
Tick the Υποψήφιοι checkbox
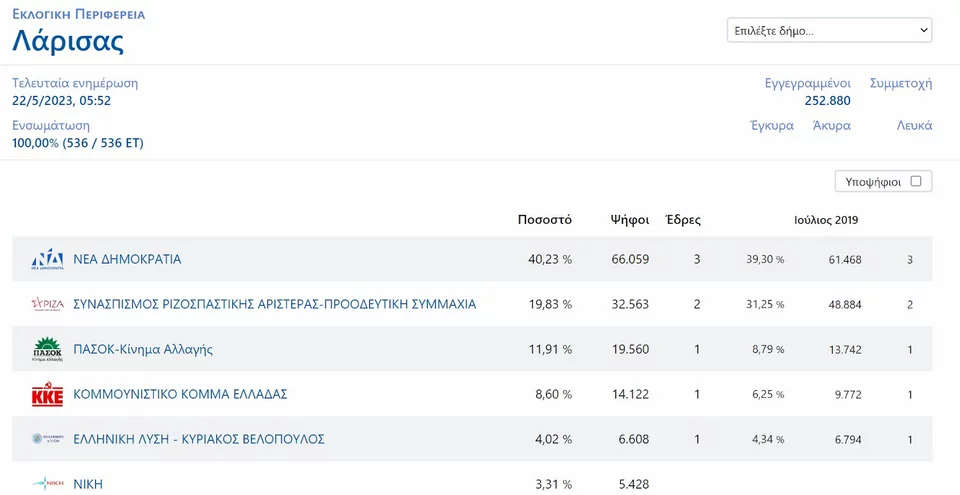(916, 181)
